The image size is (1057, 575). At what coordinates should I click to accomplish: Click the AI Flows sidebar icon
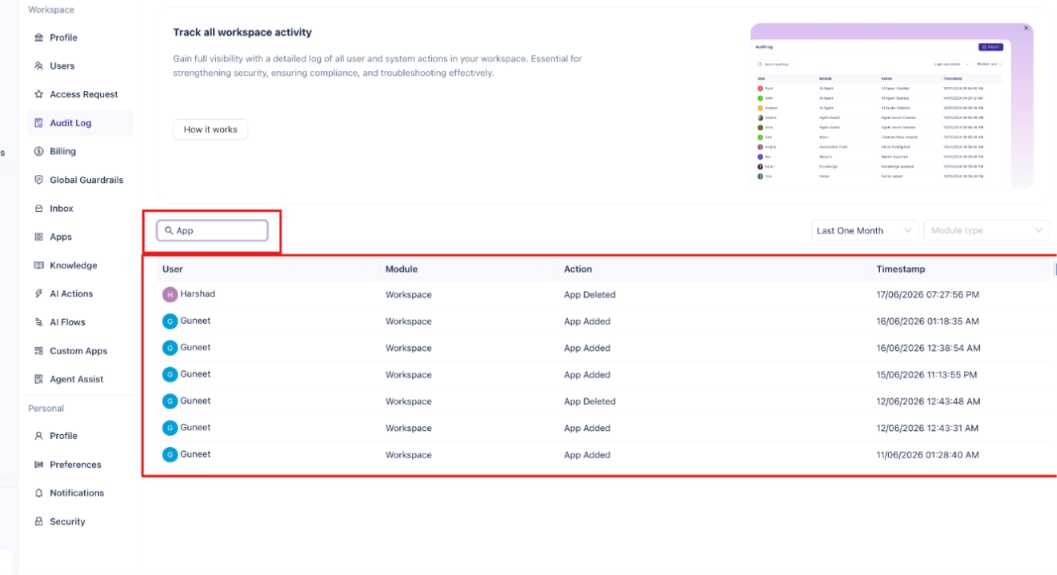click(x=38, y=322)
